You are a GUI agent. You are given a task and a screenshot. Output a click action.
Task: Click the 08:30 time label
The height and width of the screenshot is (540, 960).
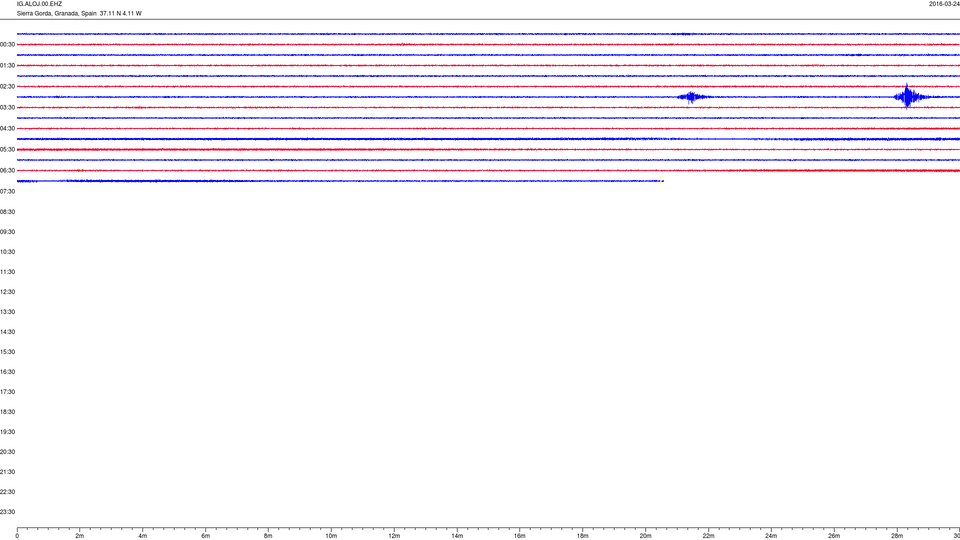pos(7,212)
